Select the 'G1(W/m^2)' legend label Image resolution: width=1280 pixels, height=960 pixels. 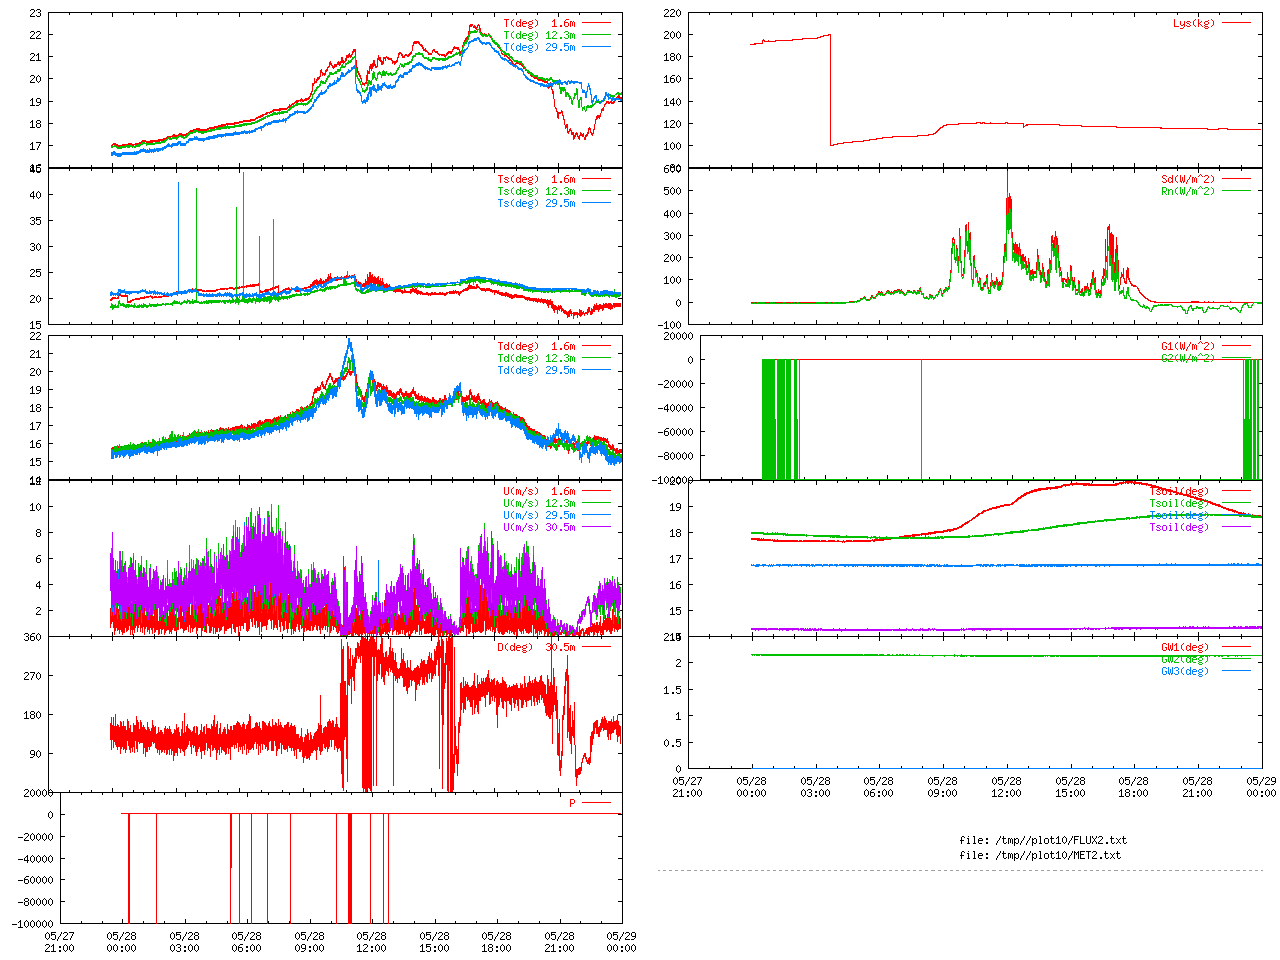(x=1188, y=346)
